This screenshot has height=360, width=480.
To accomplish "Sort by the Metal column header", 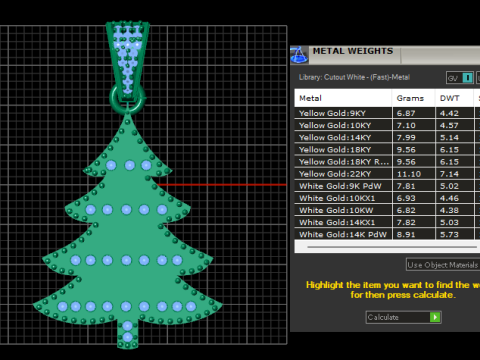I will point(343,98).
